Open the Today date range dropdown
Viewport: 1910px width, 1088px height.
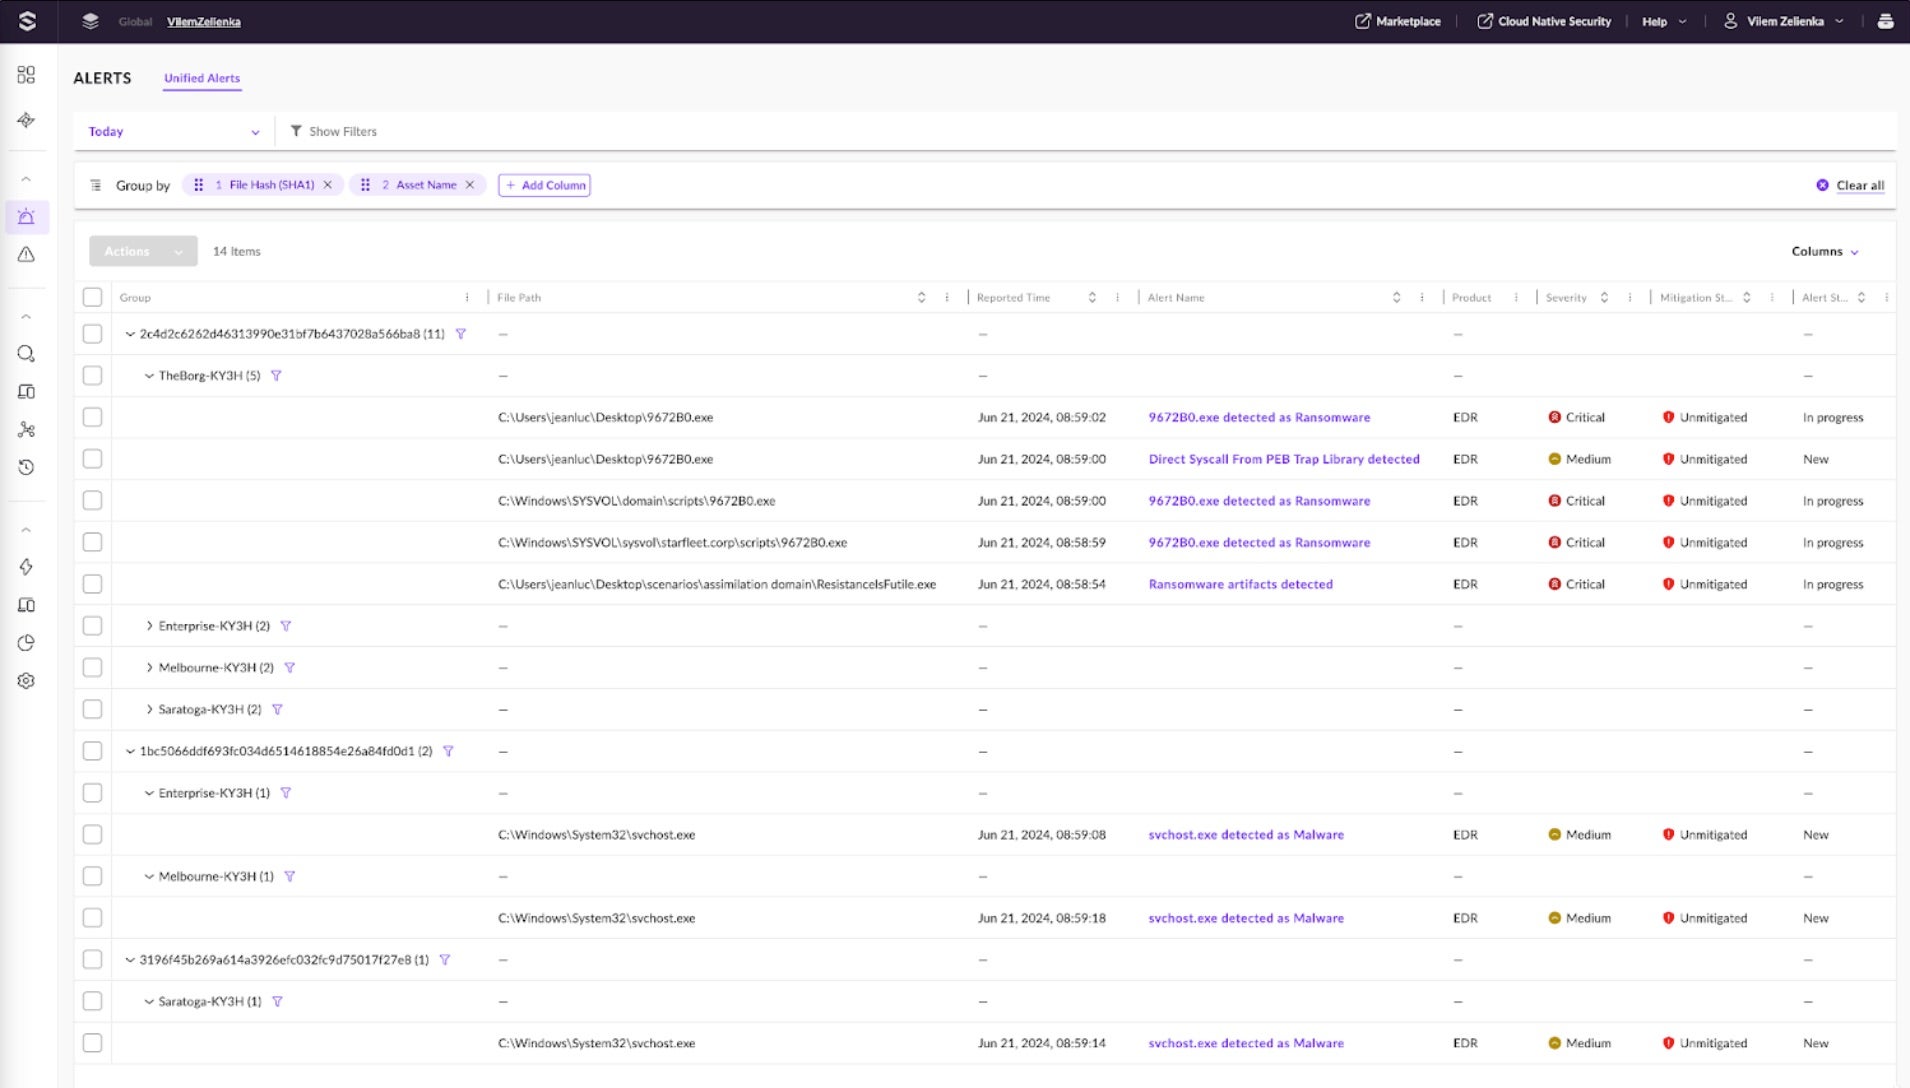coord(173,132)
